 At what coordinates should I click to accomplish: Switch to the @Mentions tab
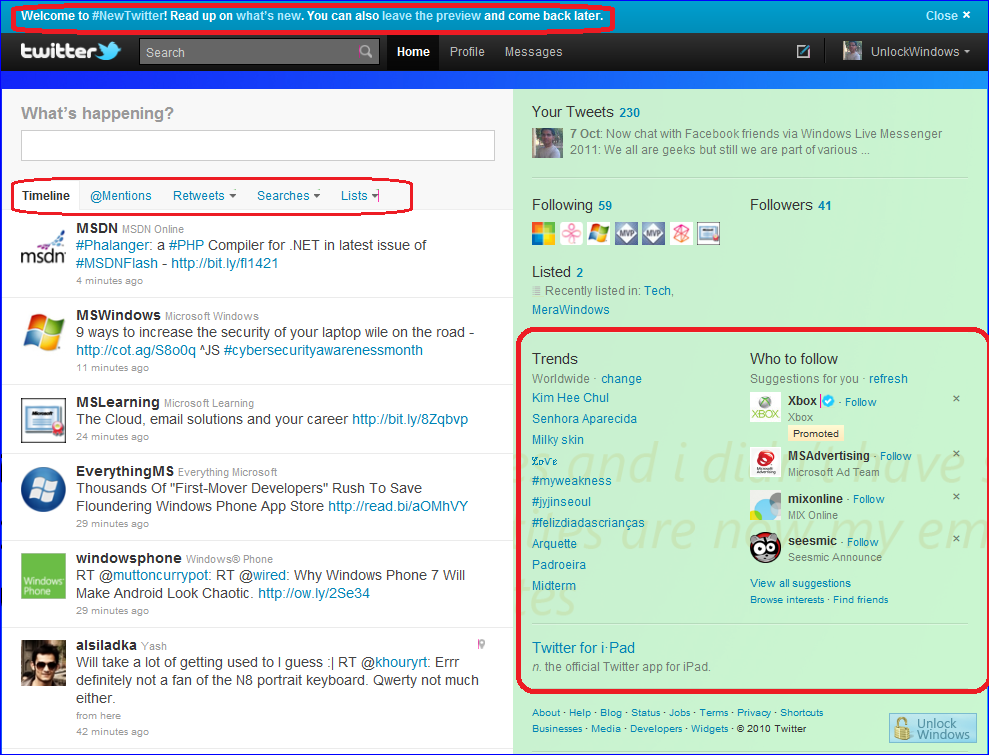click(121, 196)
